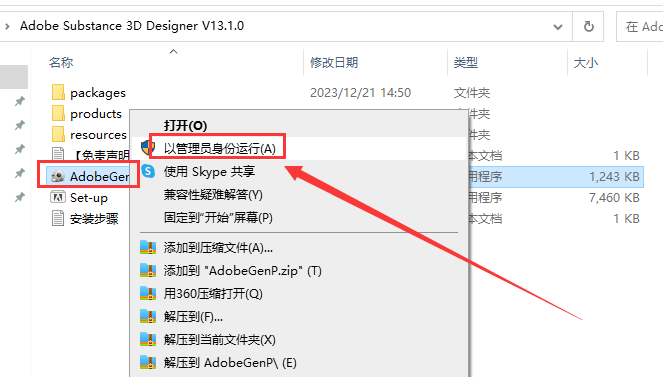Open the products folder icon
663x377 pixels.
click(58, 113)
